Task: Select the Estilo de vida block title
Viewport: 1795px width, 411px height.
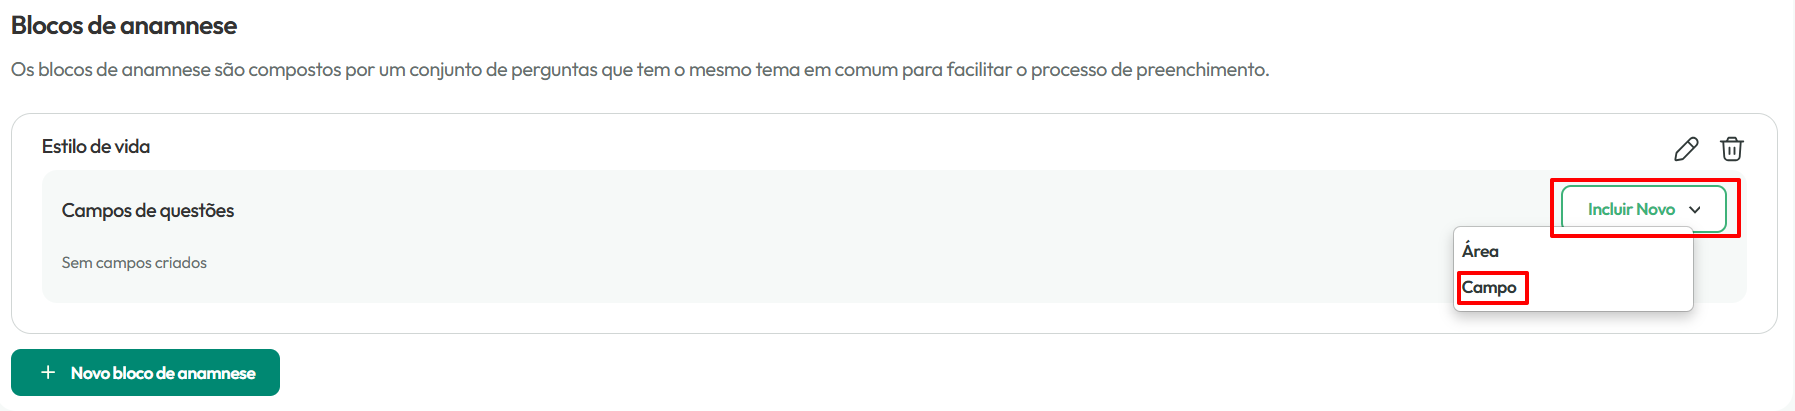Action: pos(96,146)
